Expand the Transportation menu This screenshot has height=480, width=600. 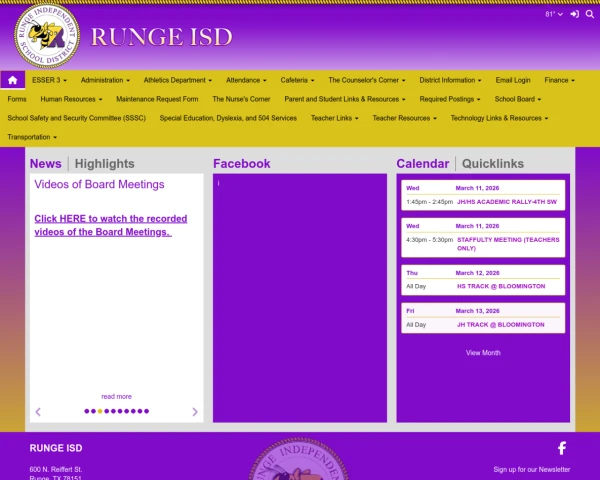point(32,137)
